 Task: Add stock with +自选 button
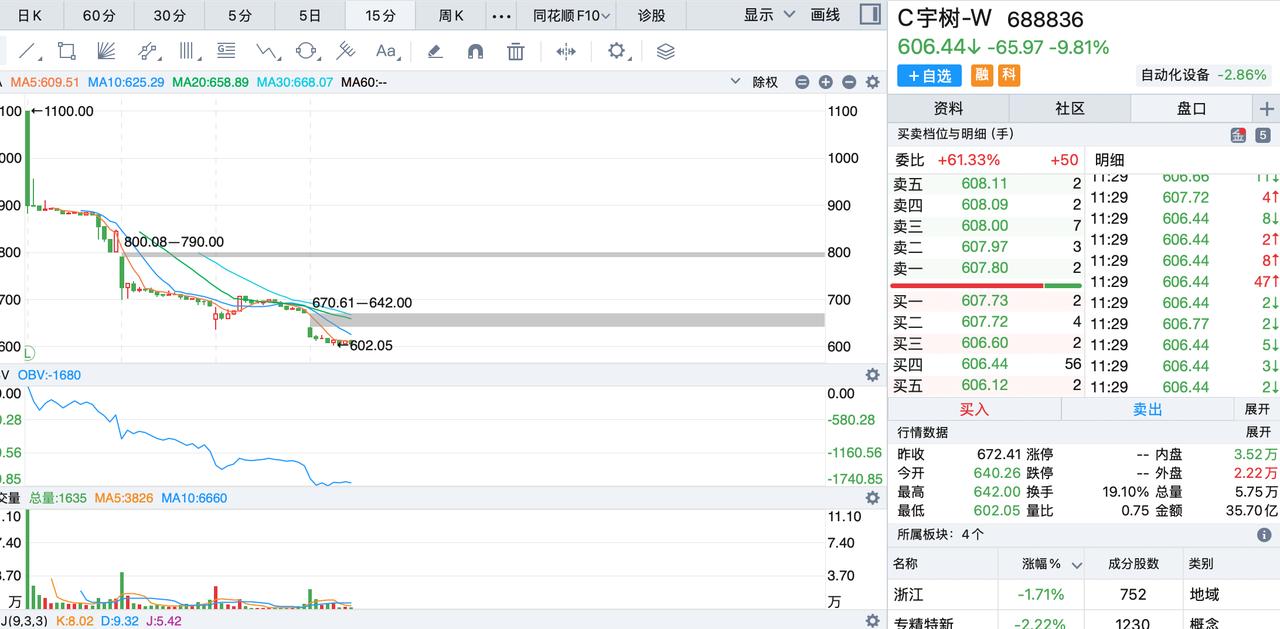(x=929, y=75)
